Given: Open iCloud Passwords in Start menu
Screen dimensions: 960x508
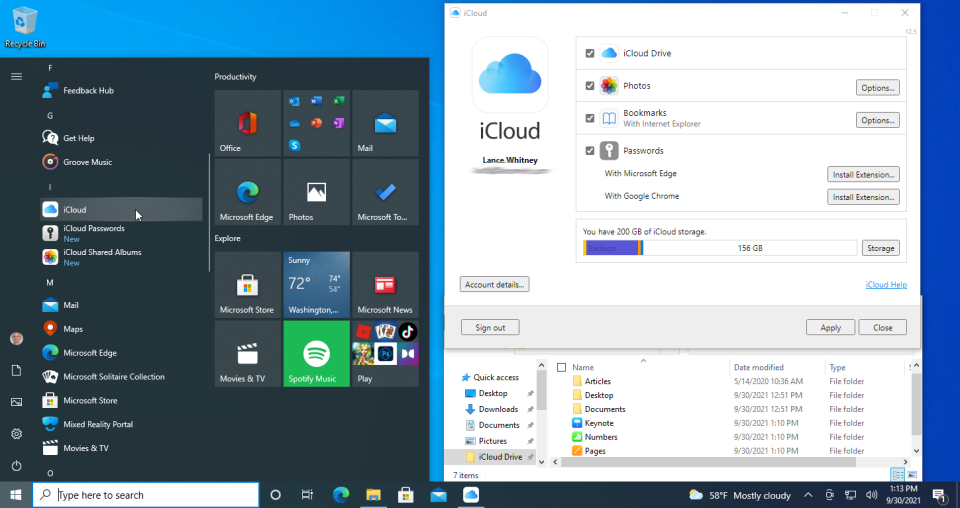Looking at the screenshot, I should [121, 233].
